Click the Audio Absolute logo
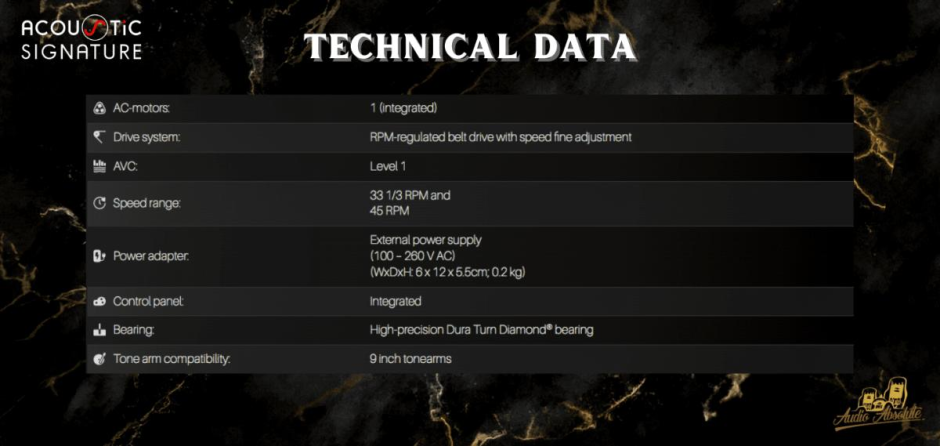The image size is (940, 446). pos(879,407)
